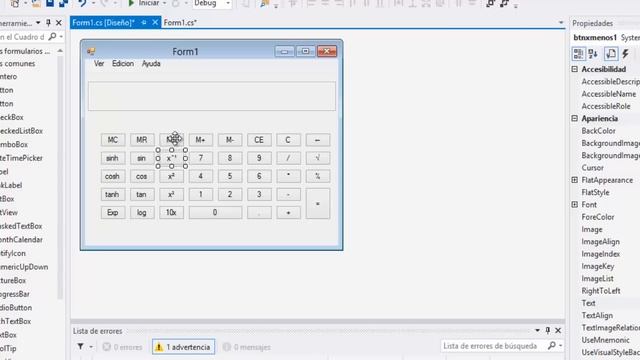The width and height of the screenshot is (640, 360).
Task: Select the calculator display textbox
Action: 212,96
